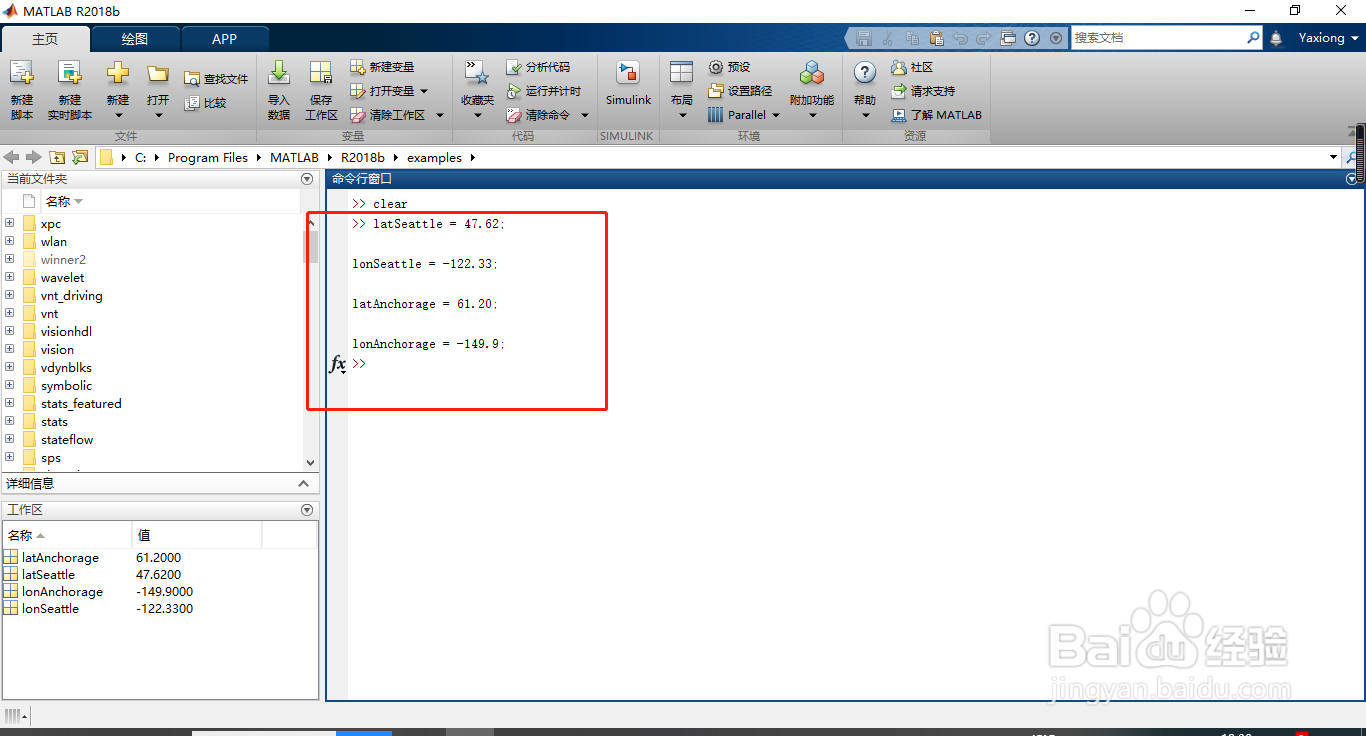Open the 布局 layout dropdown

(x=682, y=115)
